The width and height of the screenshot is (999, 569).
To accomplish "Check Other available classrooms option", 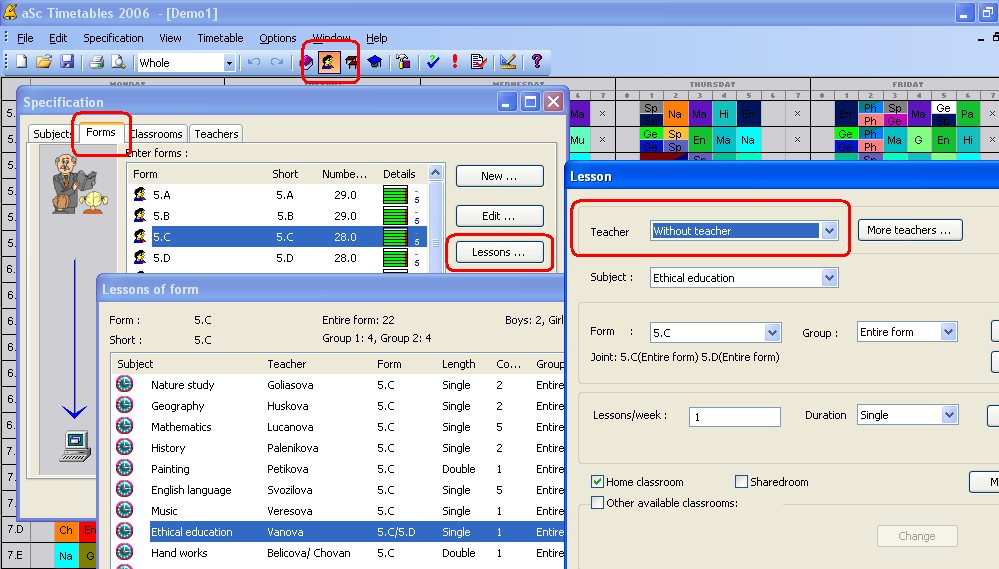I will pos(598,503).
